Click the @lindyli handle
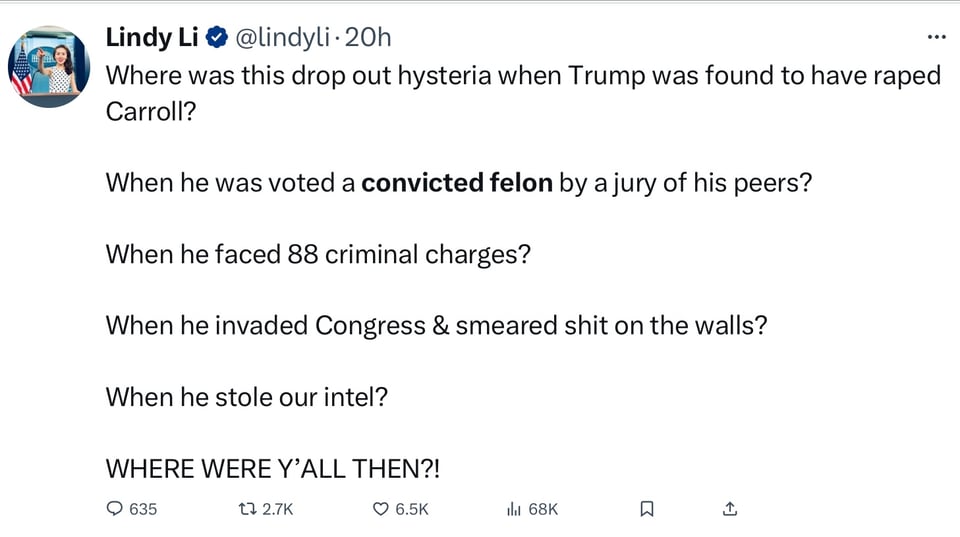The image size is (960, 537). [x=283, y=37]
